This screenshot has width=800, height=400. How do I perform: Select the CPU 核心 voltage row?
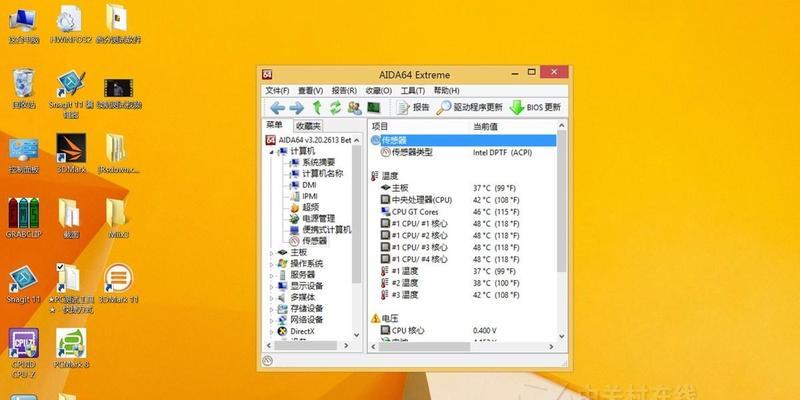click(x=463, y=330)
